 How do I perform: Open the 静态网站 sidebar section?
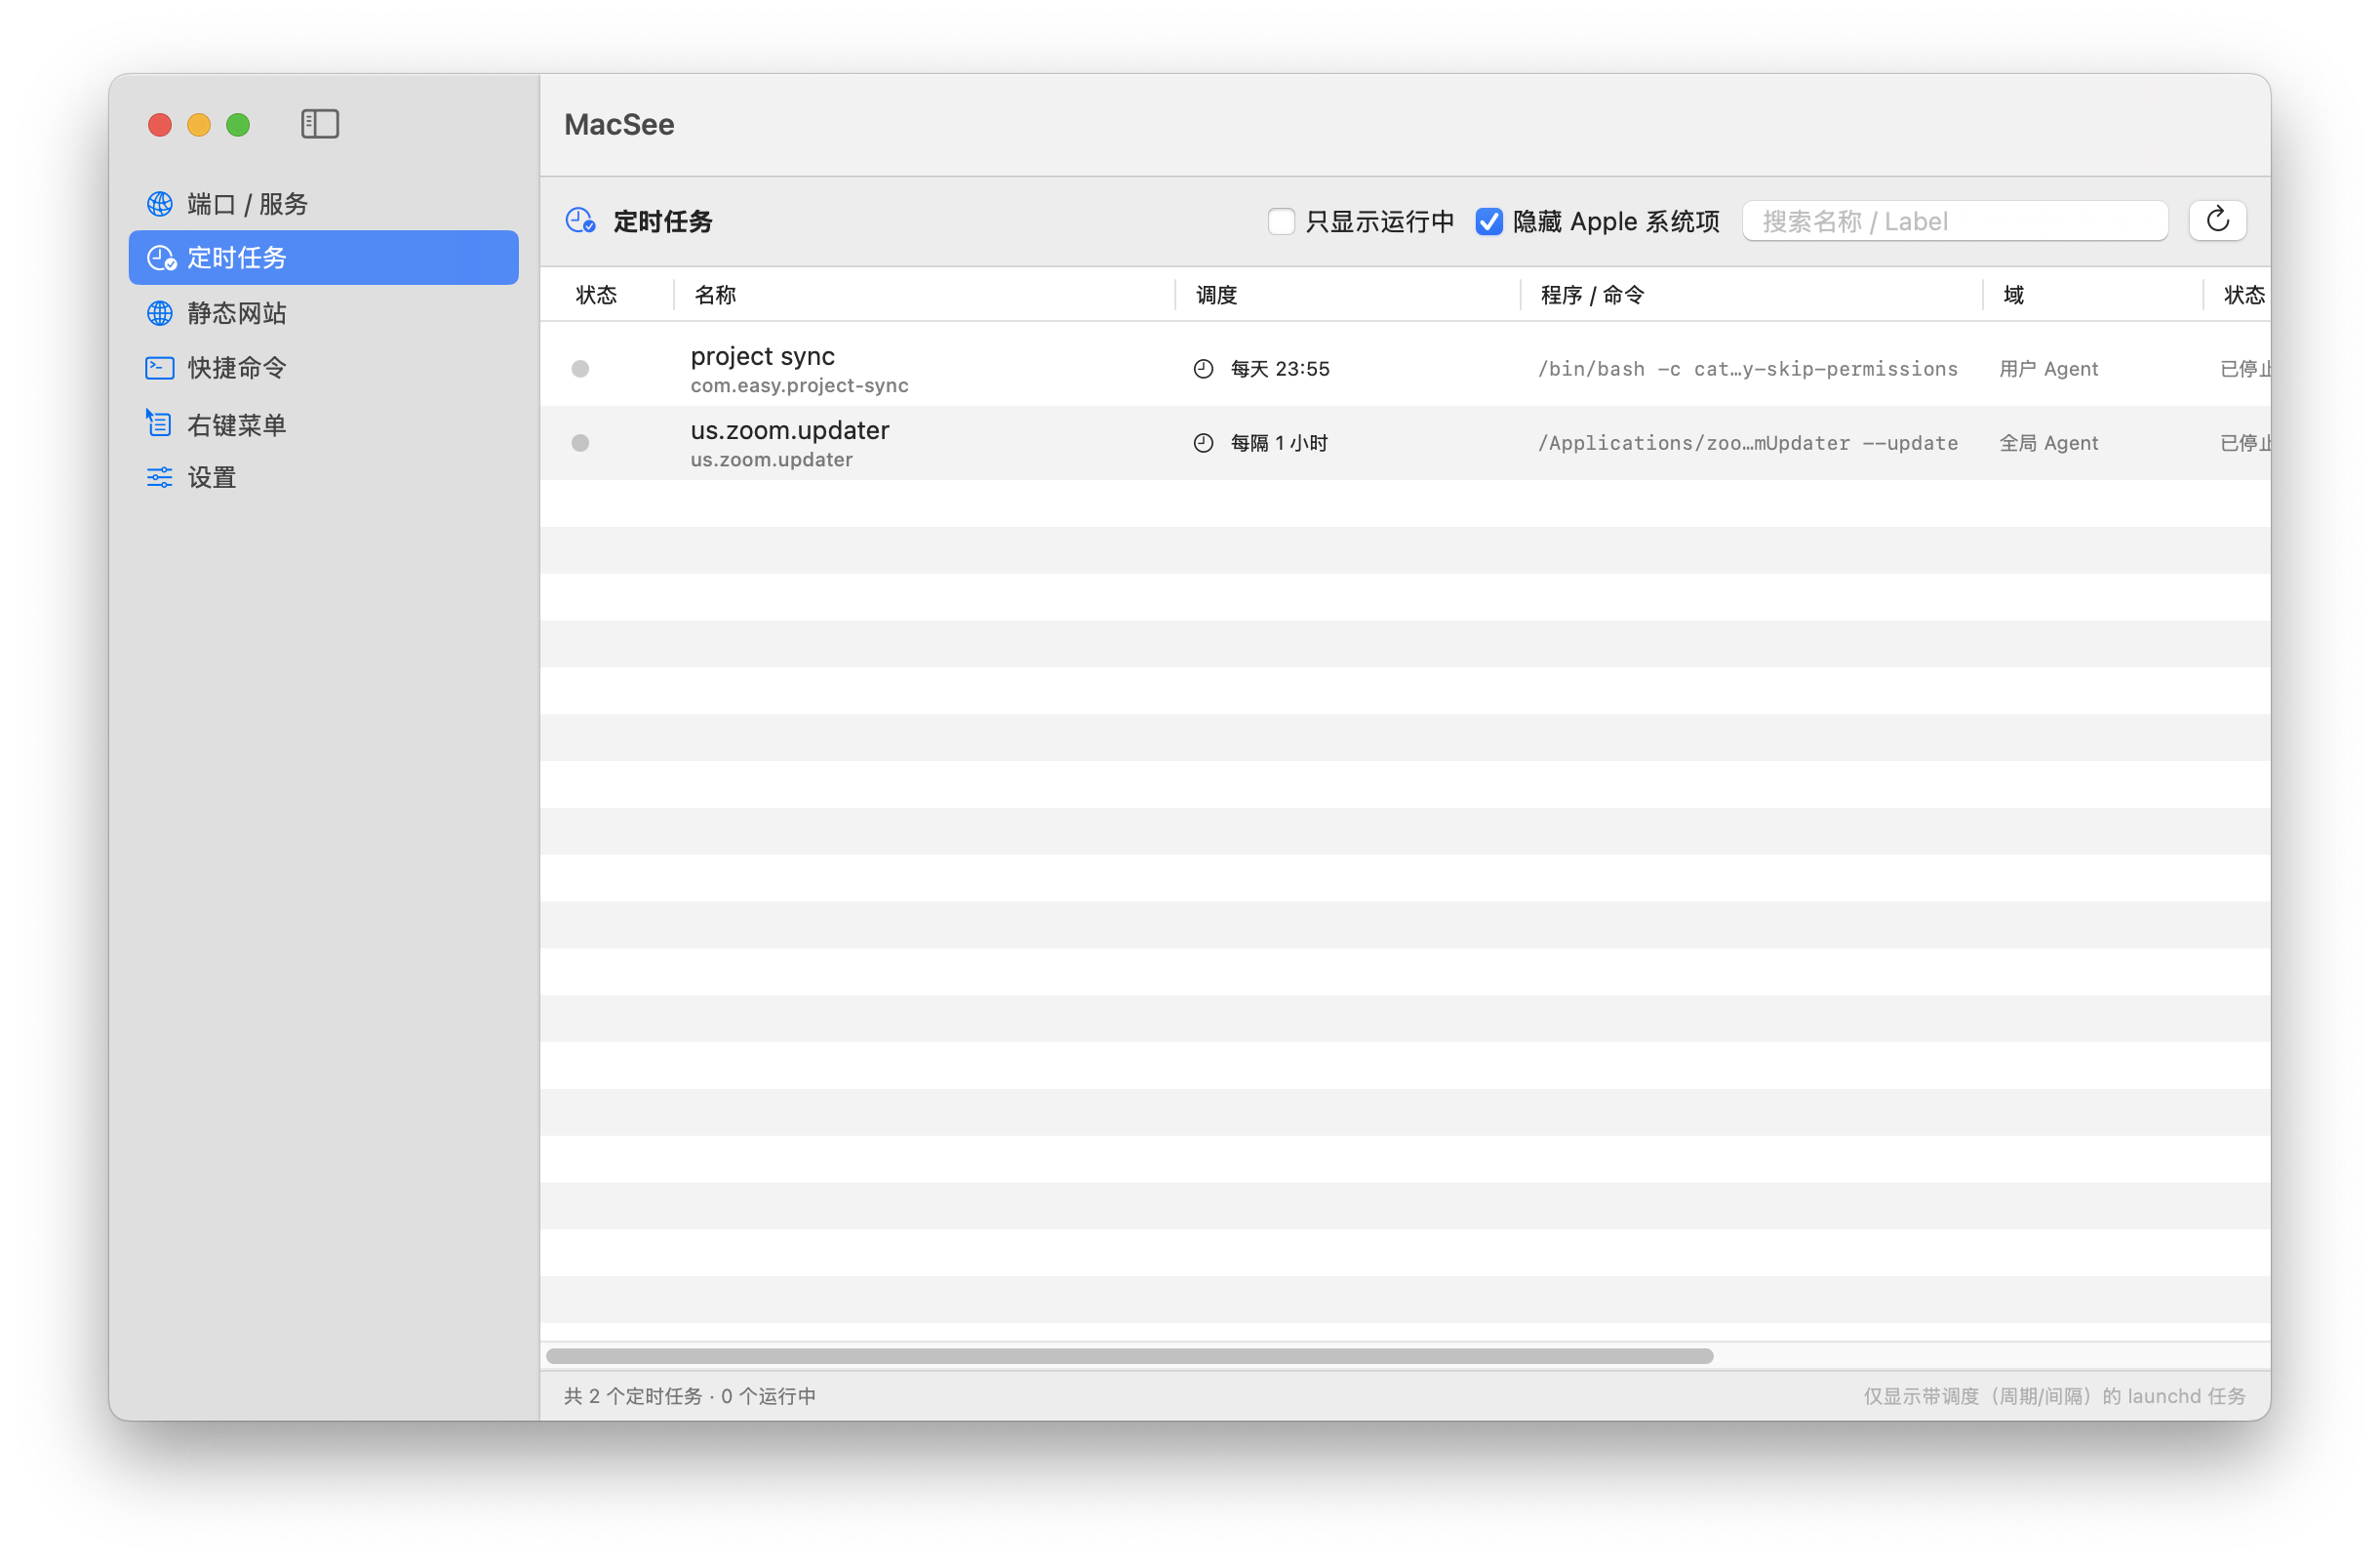click(324, 313)
